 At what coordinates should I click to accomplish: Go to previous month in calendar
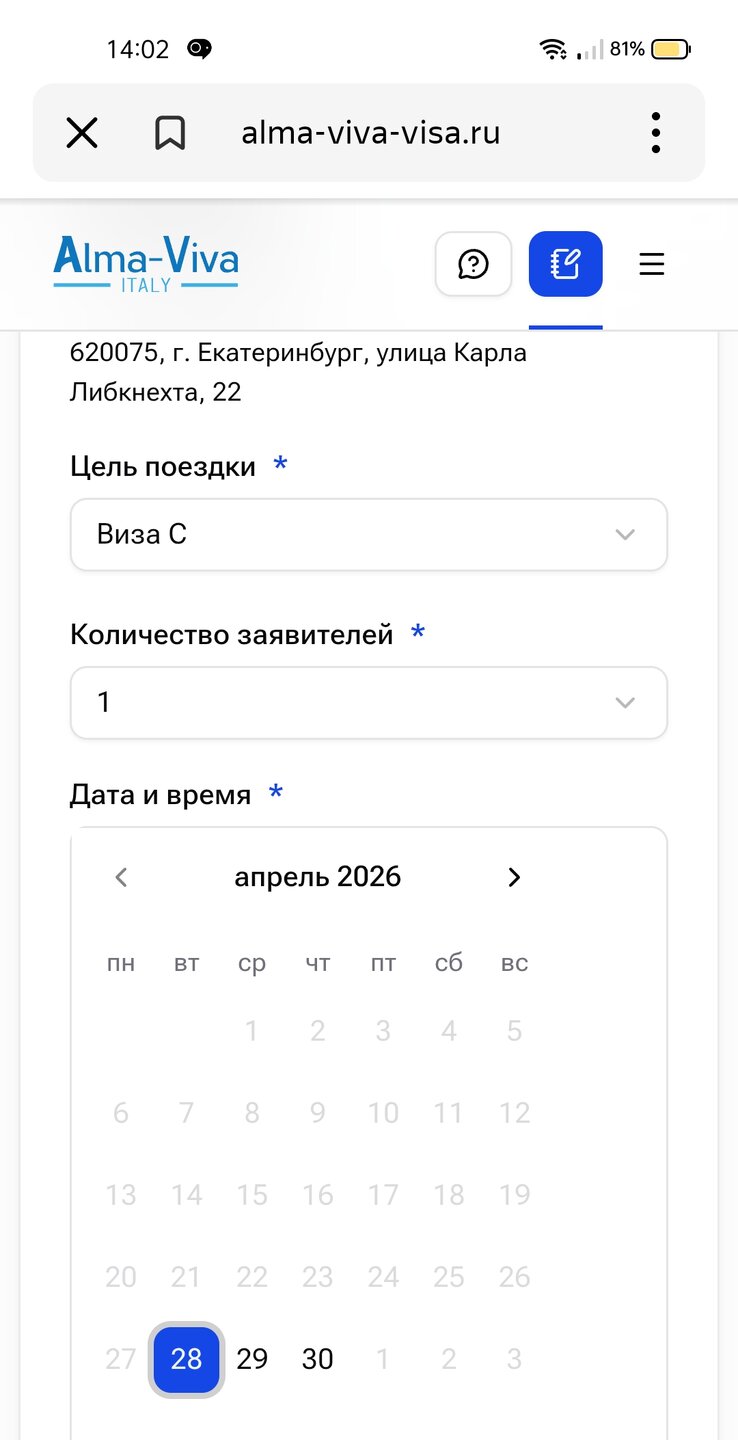(121, 877)
